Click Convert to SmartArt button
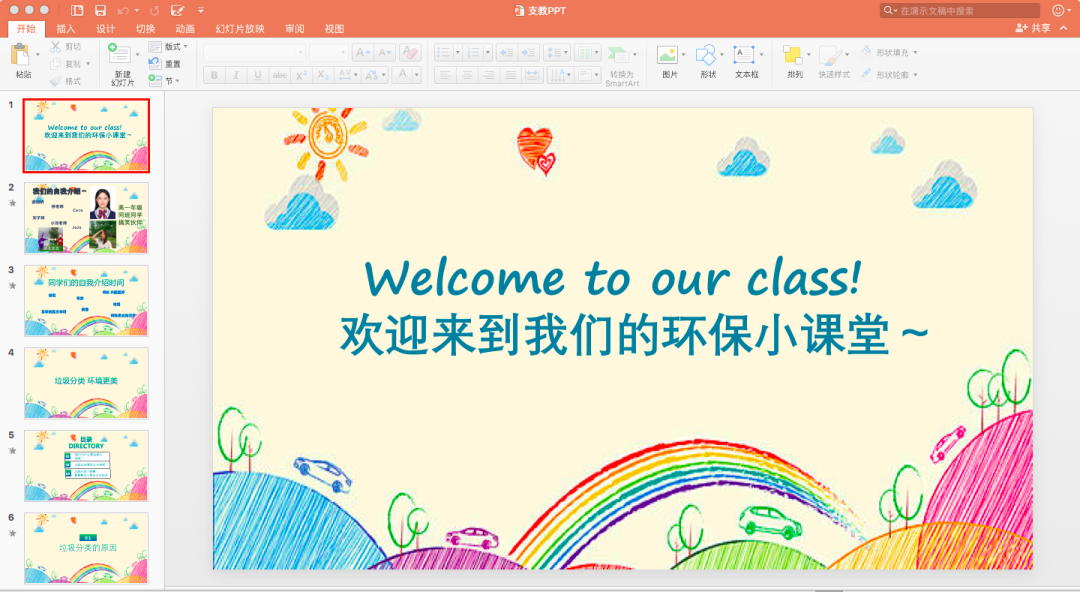Image resolution: width=1080 pixels, height=592 pixels. pyautogui.click(x=622, y=66)
